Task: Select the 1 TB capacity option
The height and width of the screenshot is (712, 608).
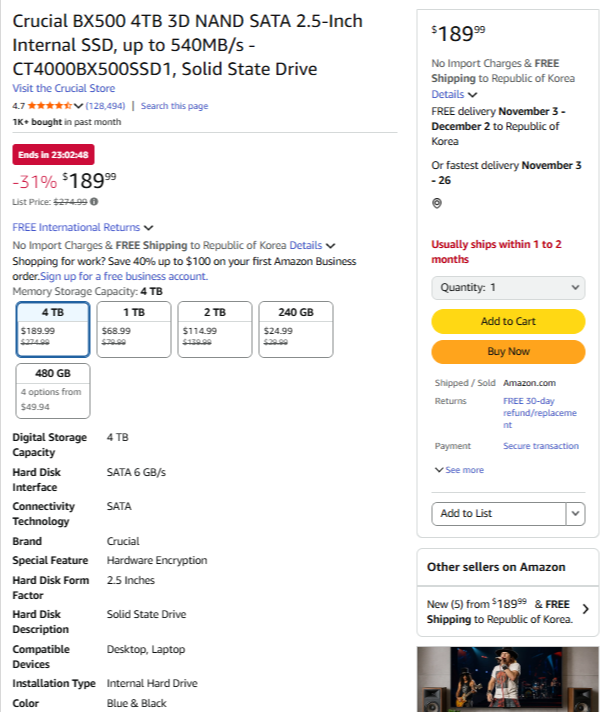Action: tap(134, 328)
